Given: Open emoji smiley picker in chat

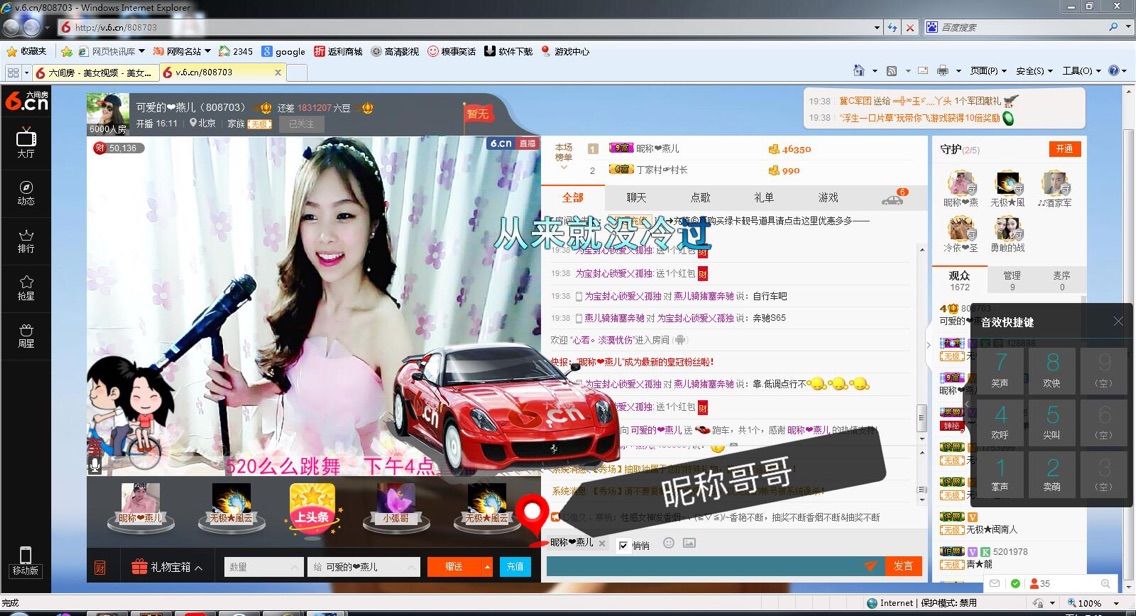Looking at the screenshot, I should point(669,543).
